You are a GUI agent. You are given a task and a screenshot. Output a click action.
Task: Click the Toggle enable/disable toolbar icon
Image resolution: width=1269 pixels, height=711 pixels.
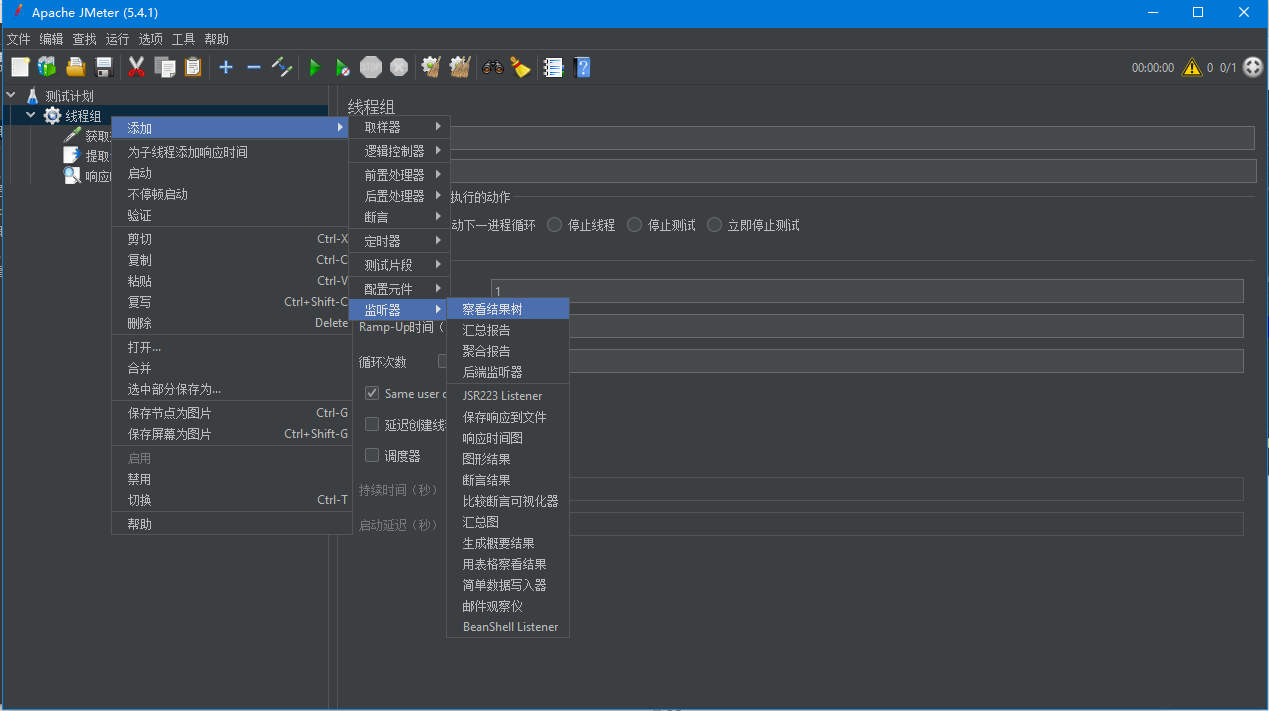pyautogui.click(x=282, y=67)
